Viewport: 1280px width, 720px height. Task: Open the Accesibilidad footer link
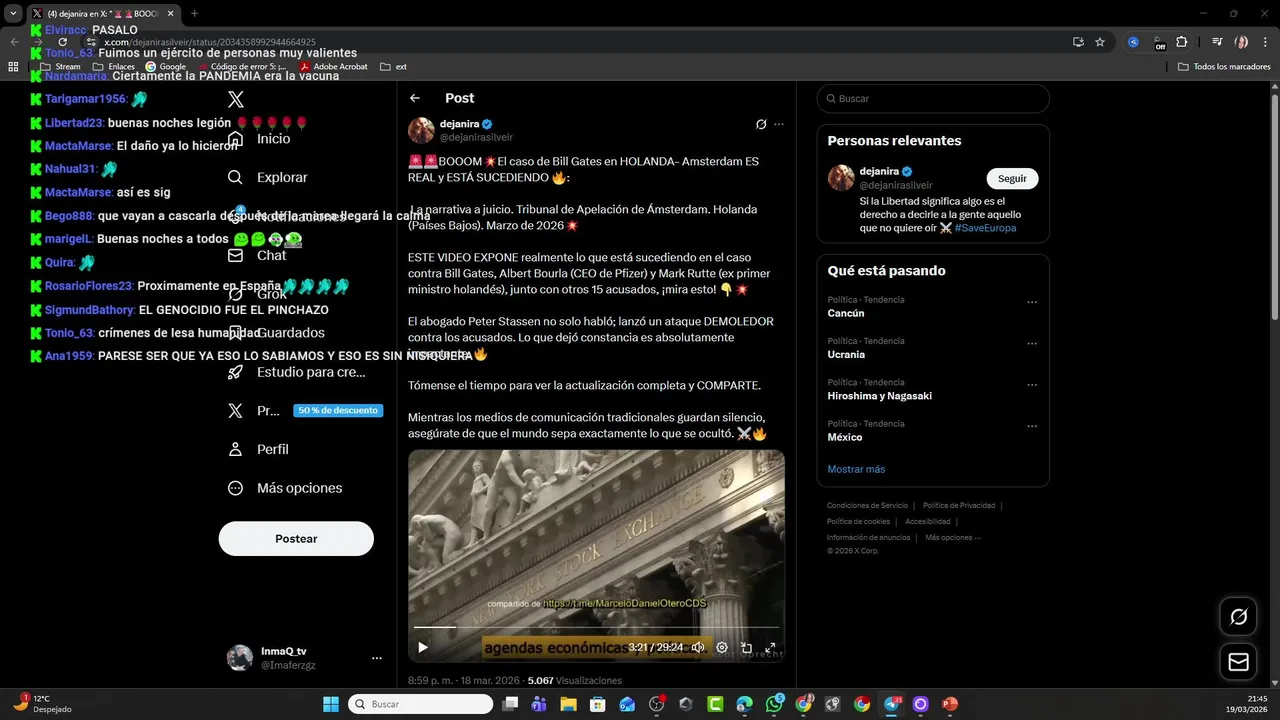pyautogui.click(x=927, y=521)
